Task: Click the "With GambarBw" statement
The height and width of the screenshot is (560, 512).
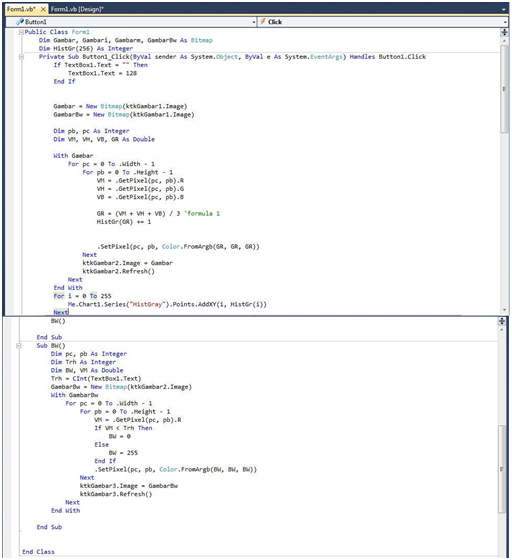Action: pos(74,395)
